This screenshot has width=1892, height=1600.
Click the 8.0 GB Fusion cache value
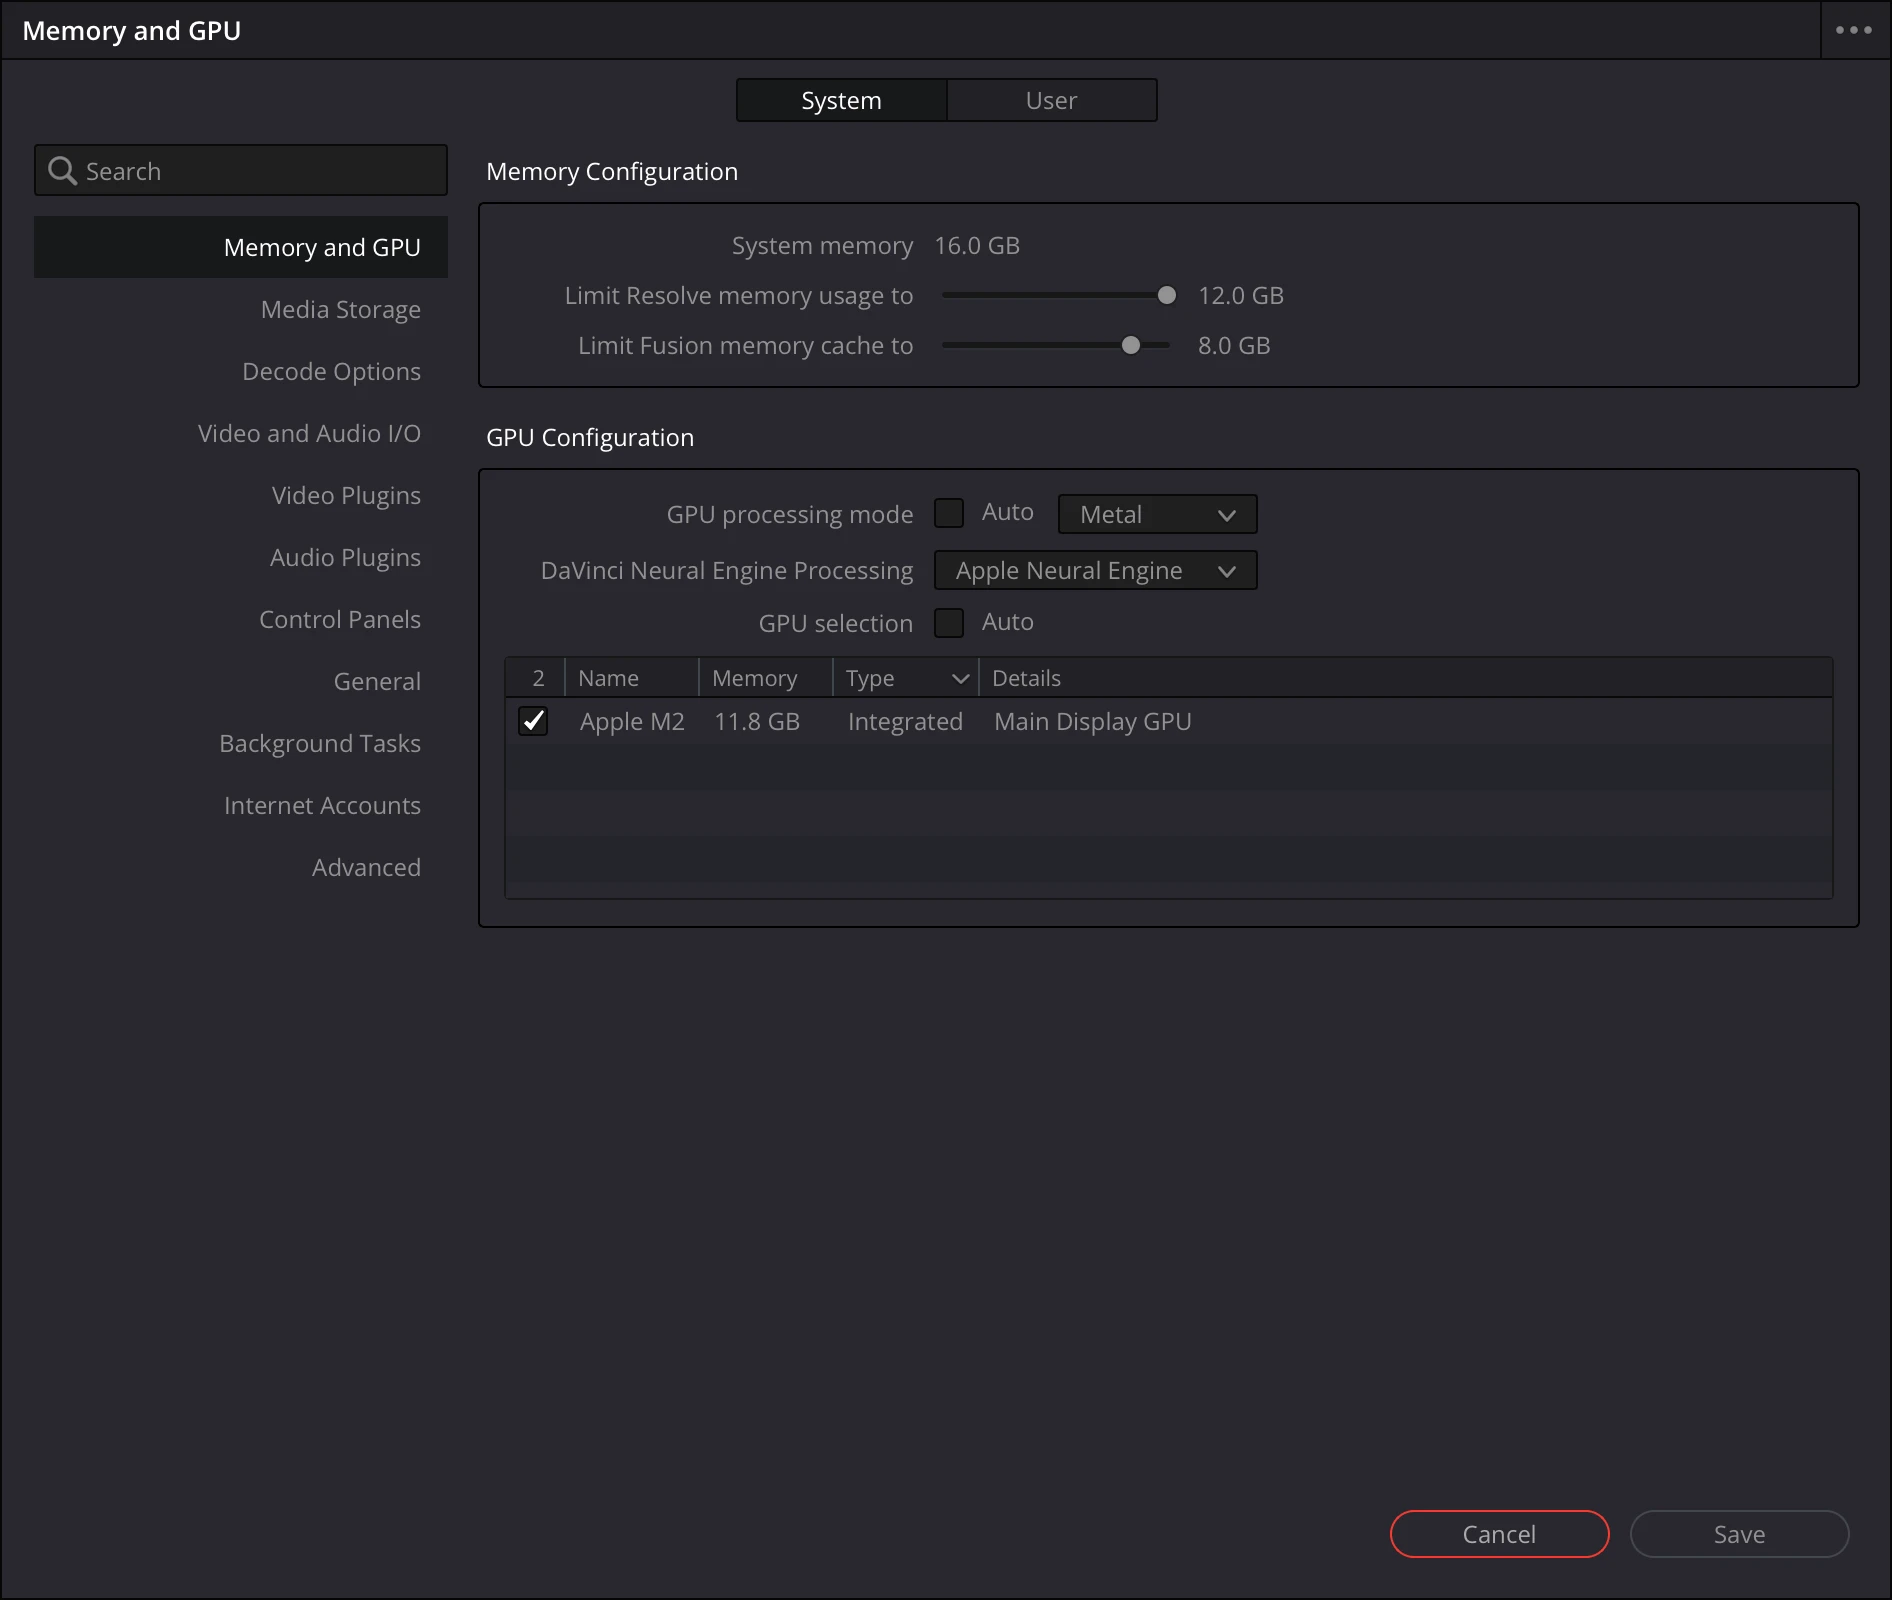coord(1234,345)
